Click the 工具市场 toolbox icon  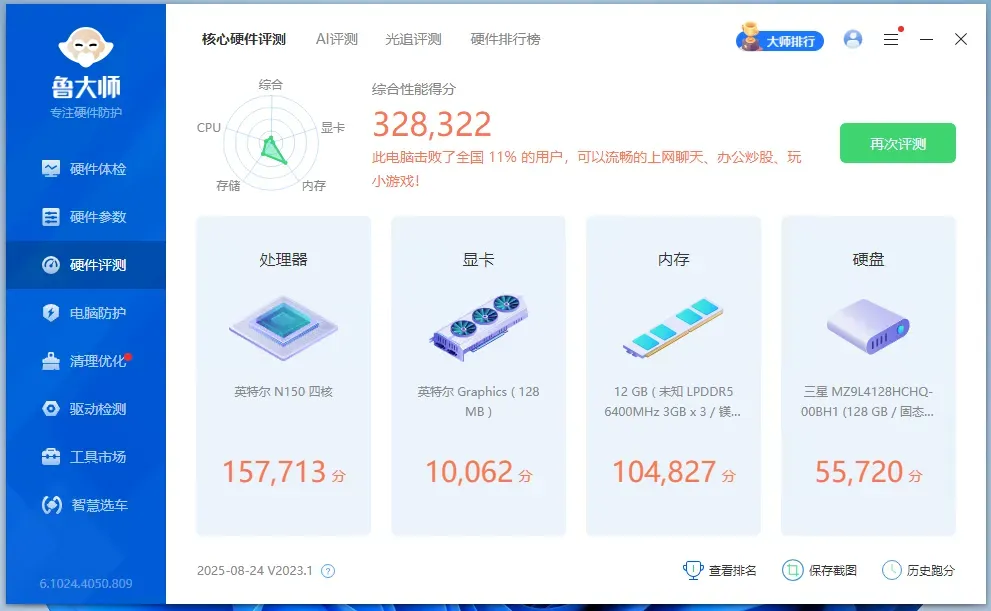point(51,457)
